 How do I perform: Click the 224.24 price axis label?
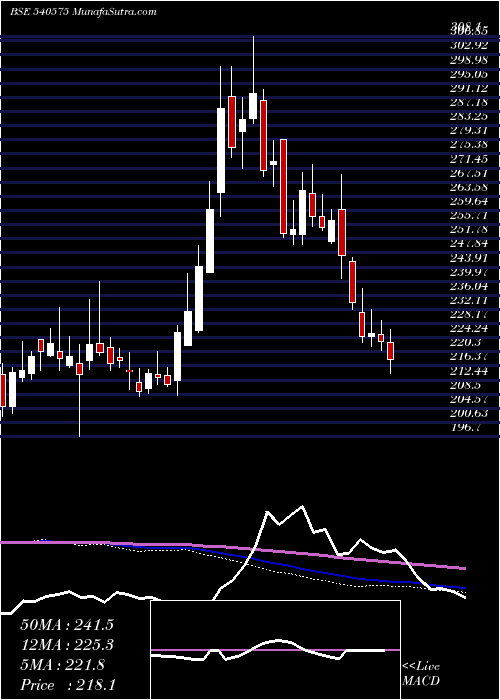pyautogui.click(x=470, y=328)
